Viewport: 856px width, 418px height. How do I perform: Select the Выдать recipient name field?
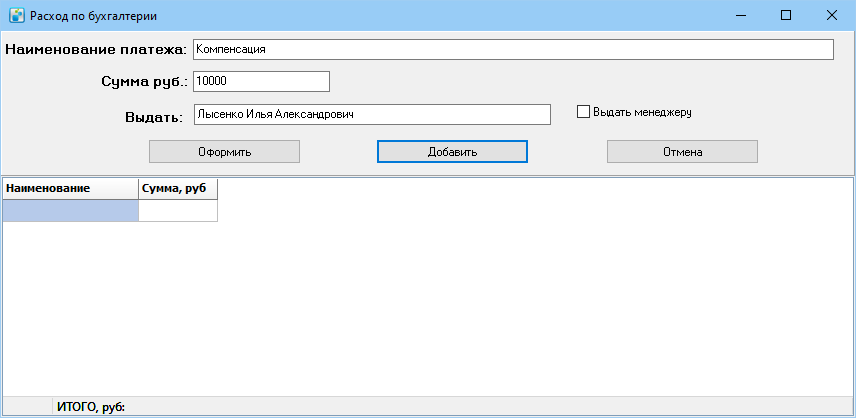[x=372, y=115]
